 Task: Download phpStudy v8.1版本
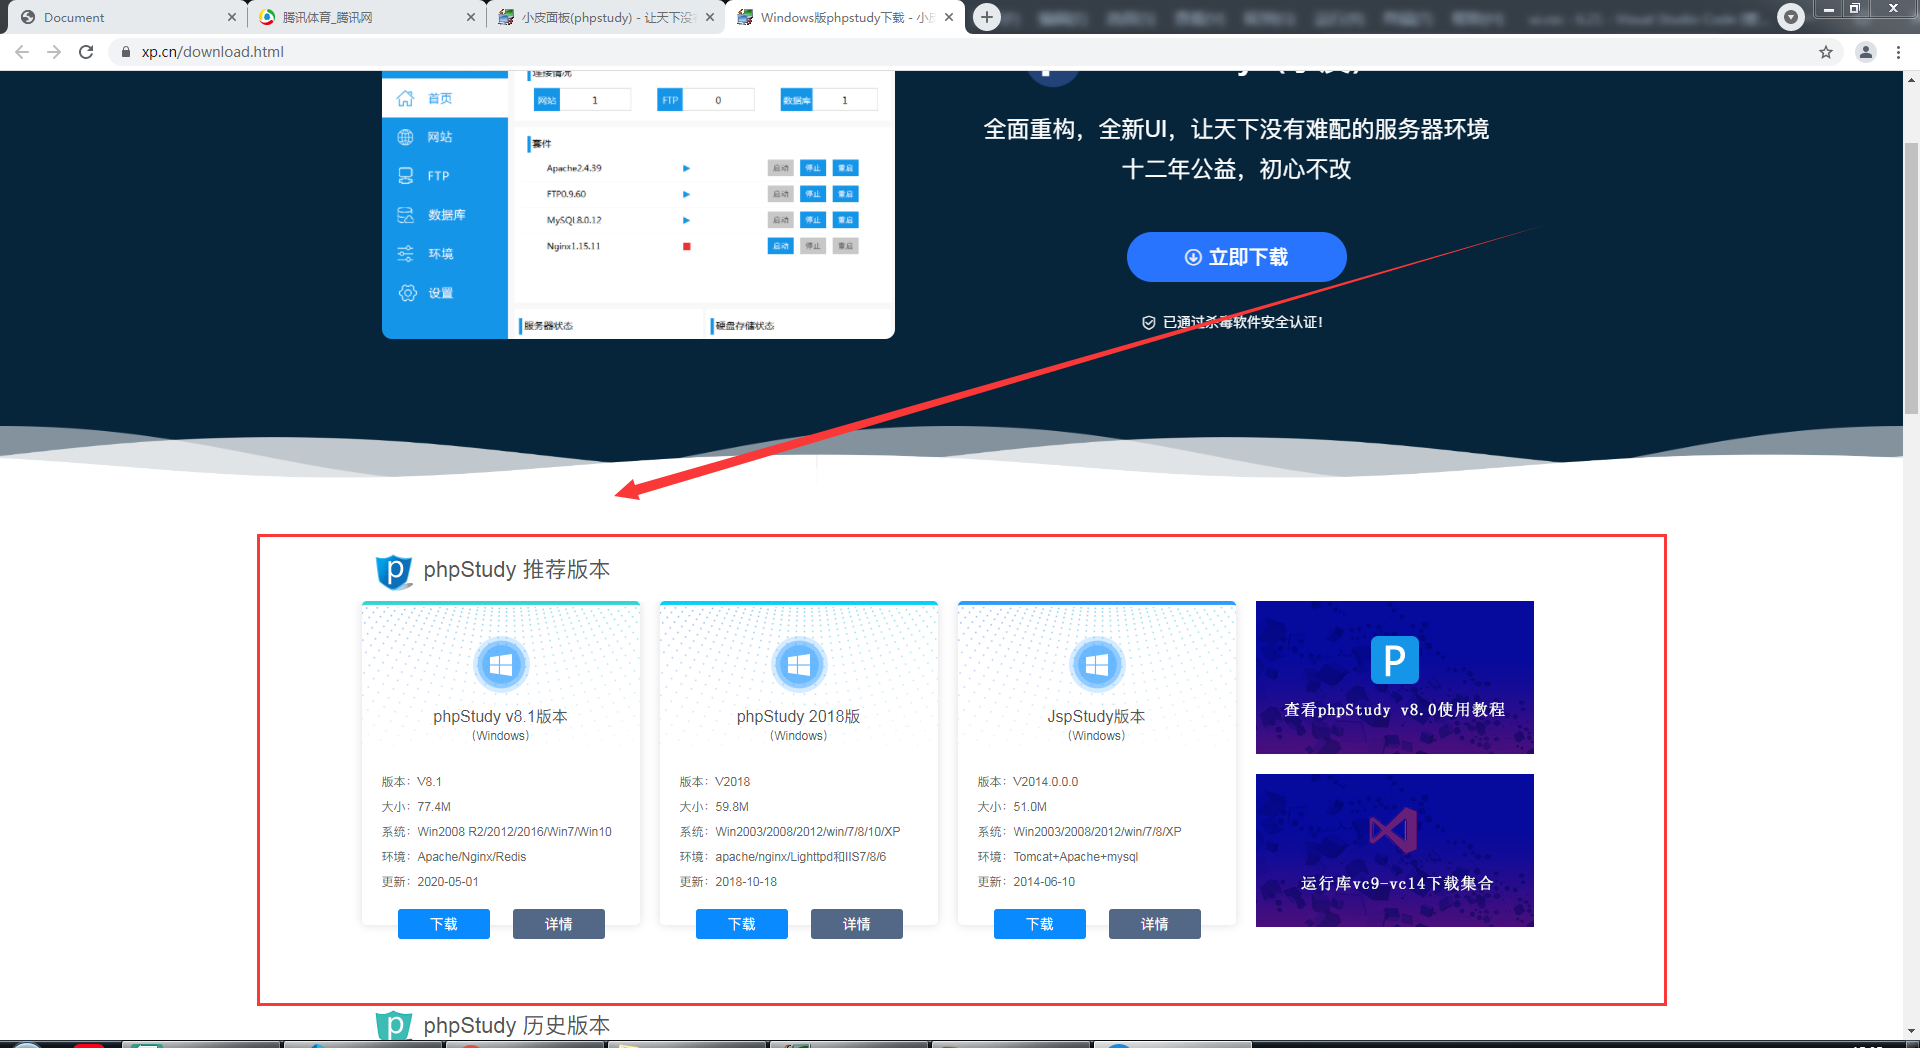pyautogui.click(x=443, y=924)
